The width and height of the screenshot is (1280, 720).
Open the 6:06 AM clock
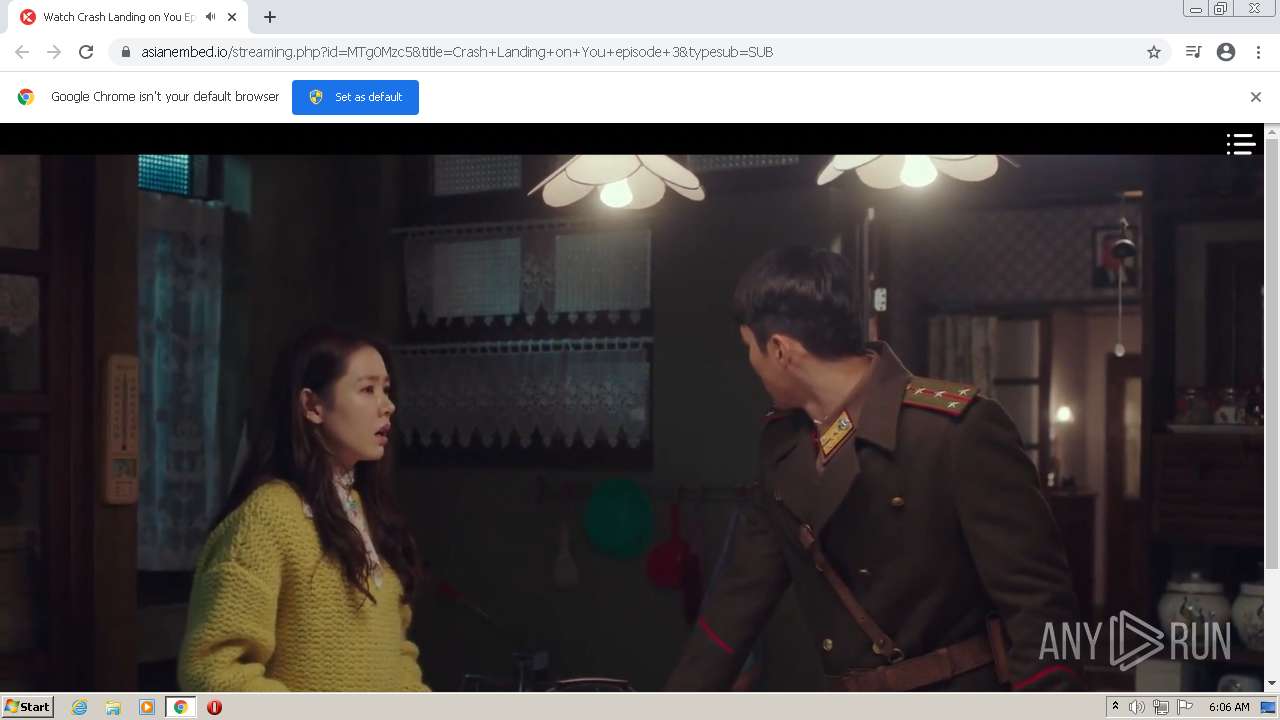(x=1229, y=707)
